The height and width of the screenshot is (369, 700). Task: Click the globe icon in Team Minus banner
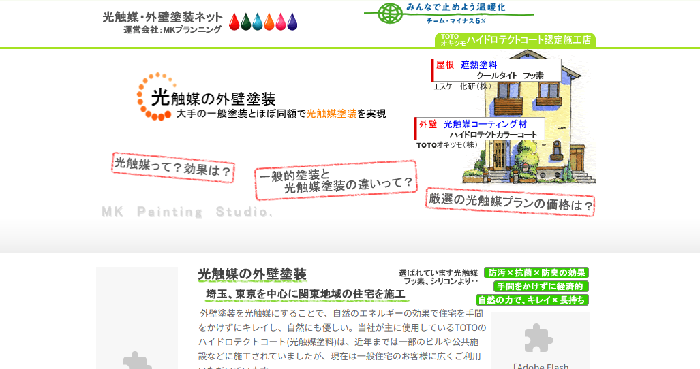point(390,13)
